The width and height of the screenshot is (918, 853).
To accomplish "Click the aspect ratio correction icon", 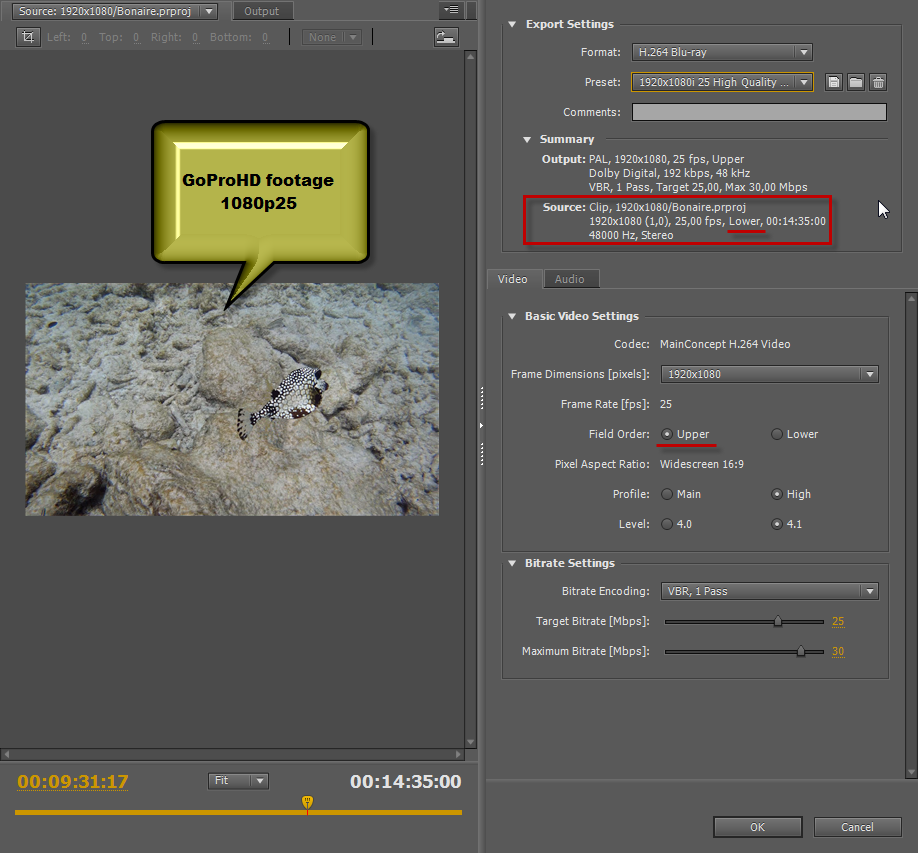I will tap(446, 37).
